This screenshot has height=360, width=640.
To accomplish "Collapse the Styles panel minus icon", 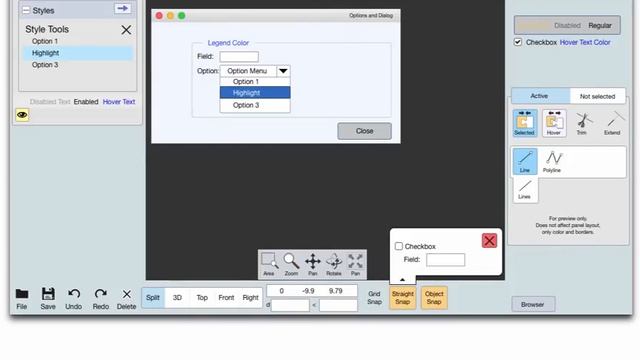I will click(x=26, y=10).
